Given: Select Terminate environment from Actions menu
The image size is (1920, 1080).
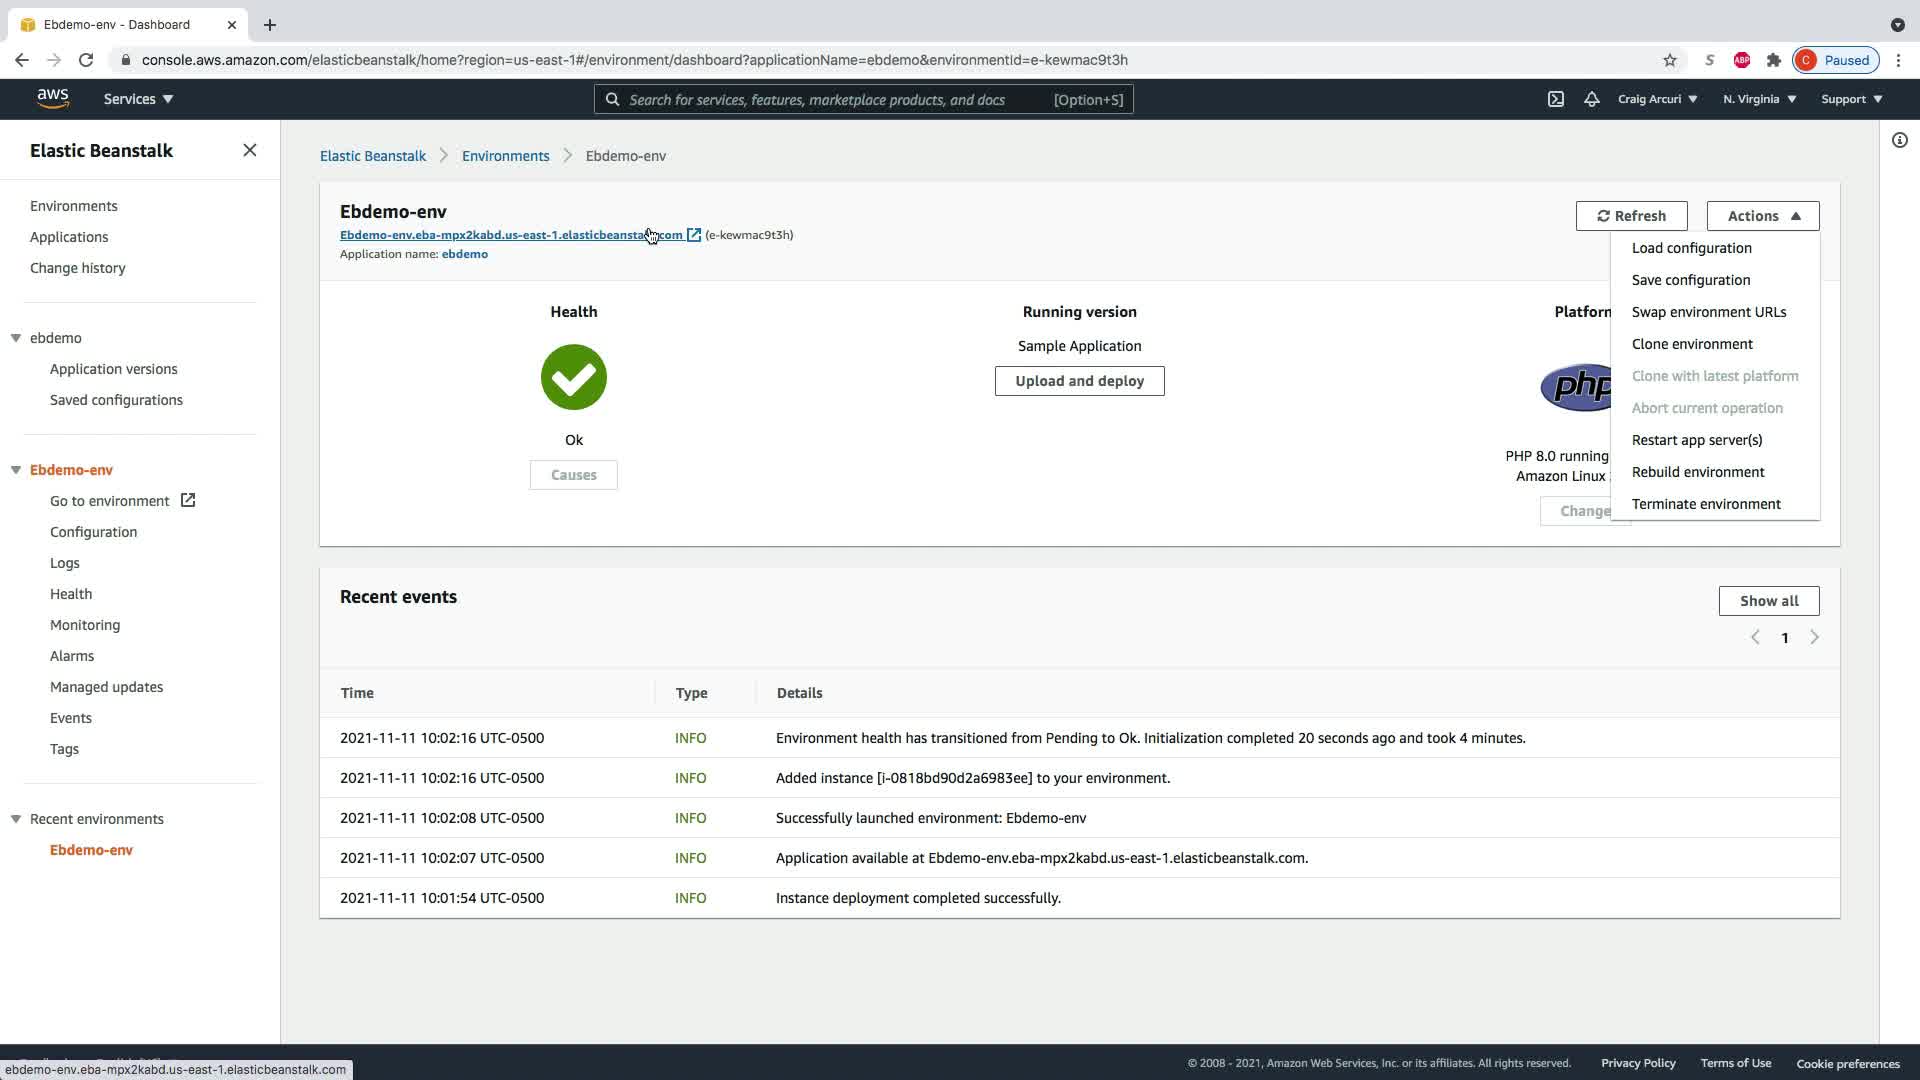Looking at the screenshot, I should 1706,504.
